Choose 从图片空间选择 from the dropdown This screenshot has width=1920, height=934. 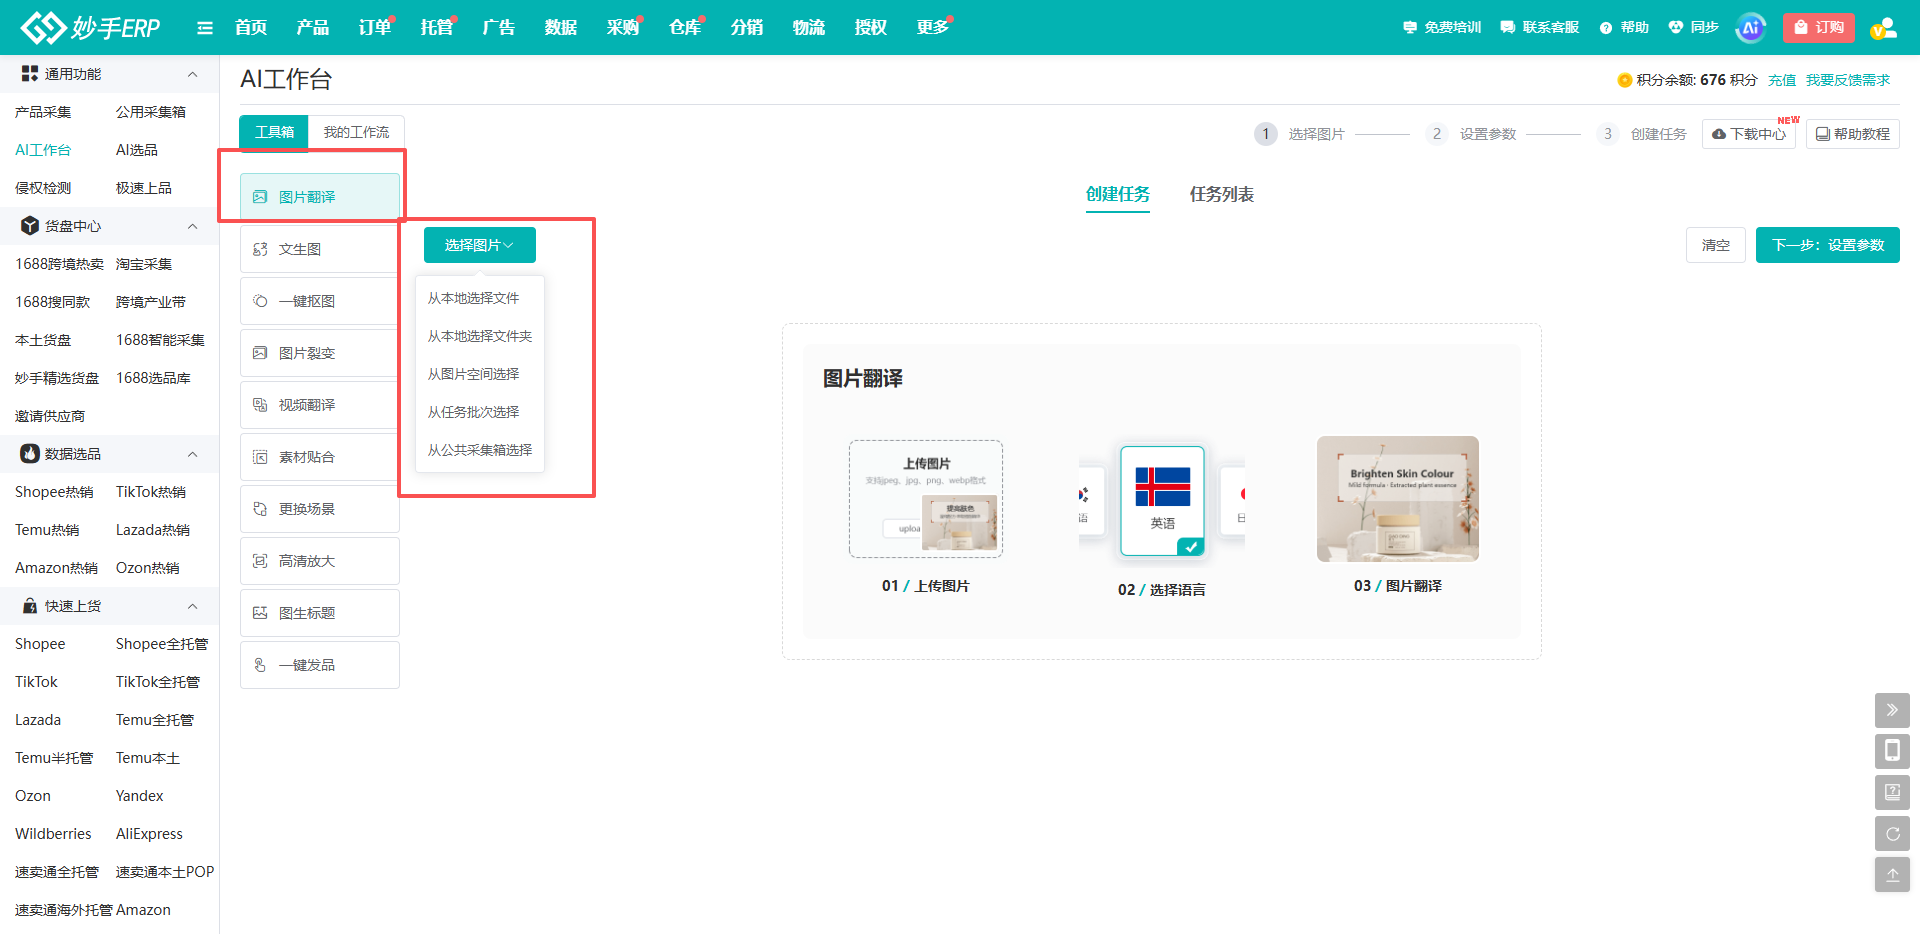(480, 374)
